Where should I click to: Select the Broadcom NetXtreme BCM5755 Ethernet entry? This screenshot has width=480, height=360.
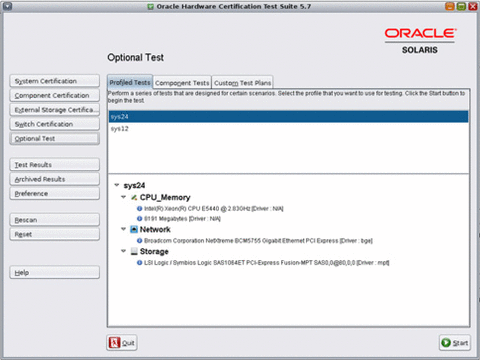point(258,241)
